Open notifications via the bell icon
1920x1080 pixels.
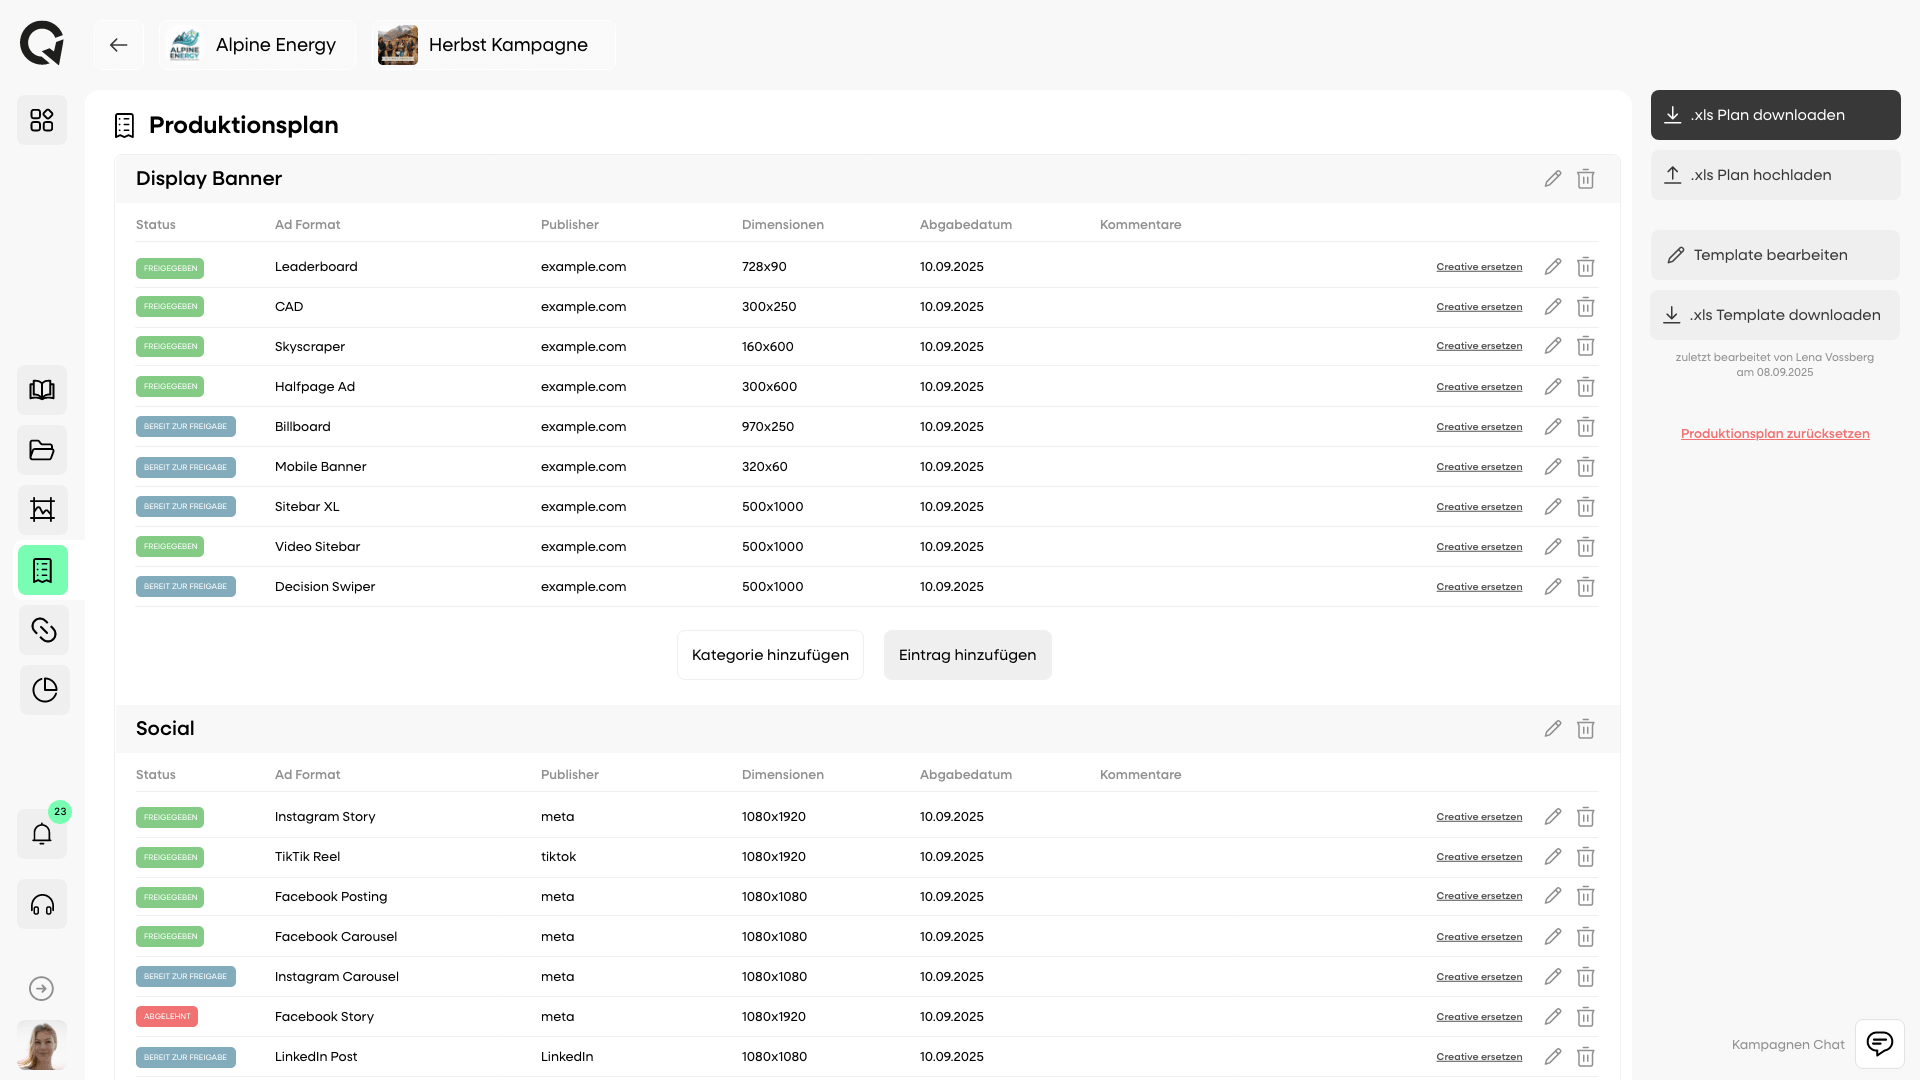41,834
